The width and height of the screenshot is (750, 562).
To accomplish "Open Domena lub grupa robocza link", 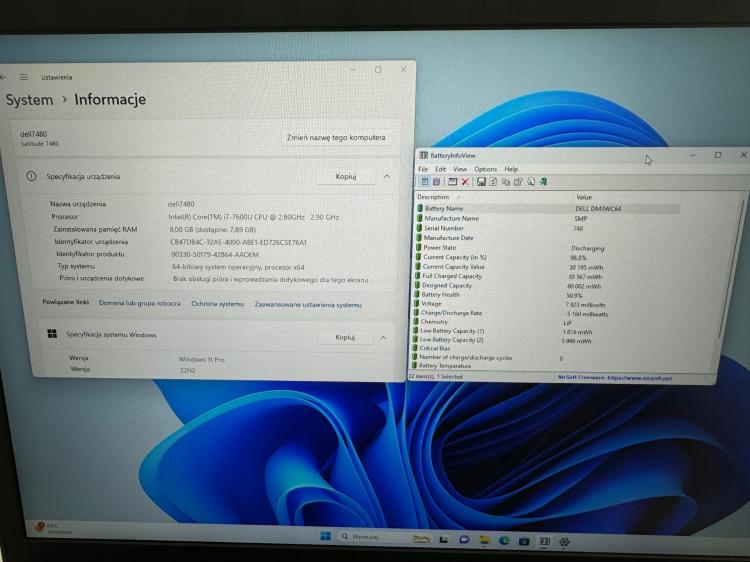I will pos(140,303).
